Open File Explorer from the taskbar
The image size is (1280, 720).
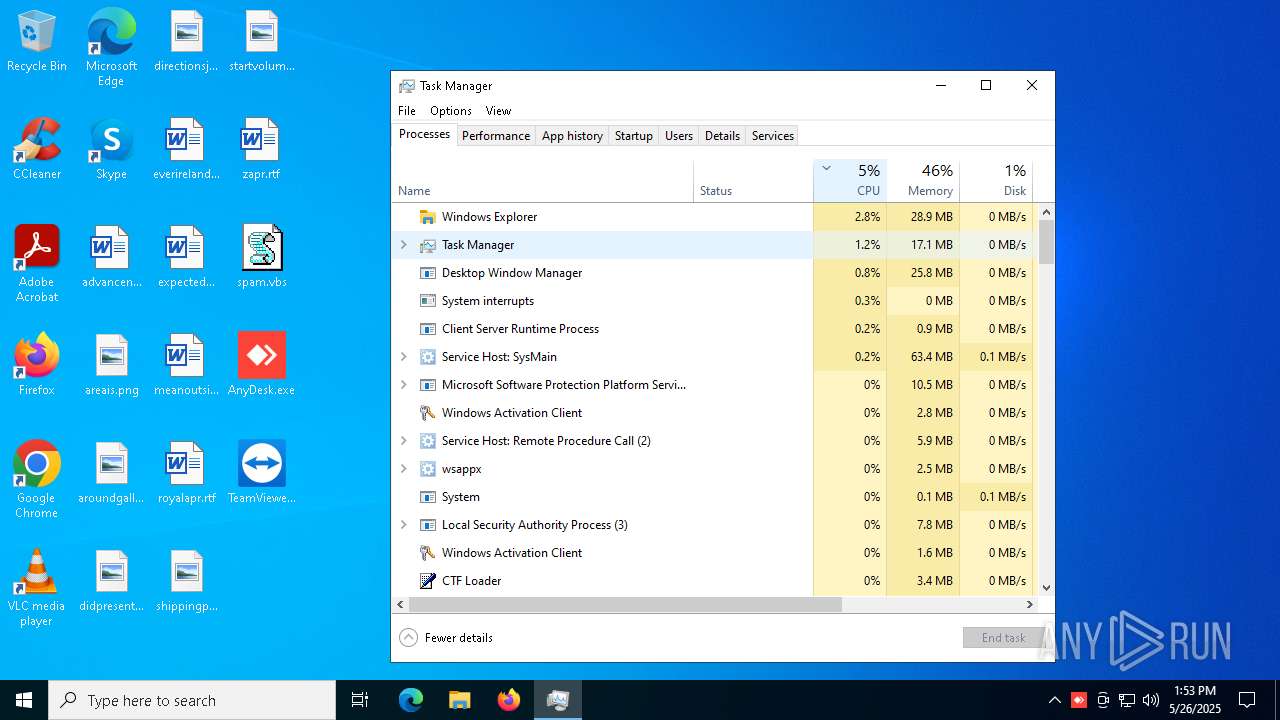[459, 700]
